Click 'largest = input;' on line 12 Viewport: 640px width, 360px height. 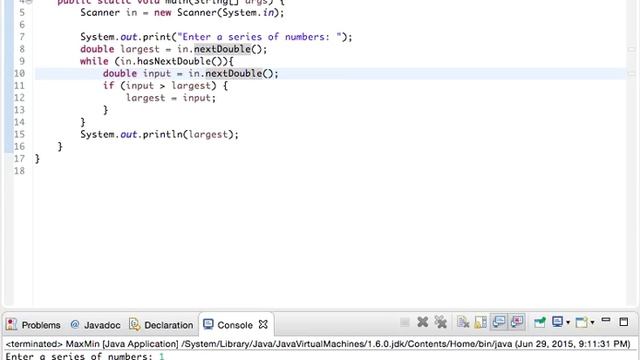171,98
